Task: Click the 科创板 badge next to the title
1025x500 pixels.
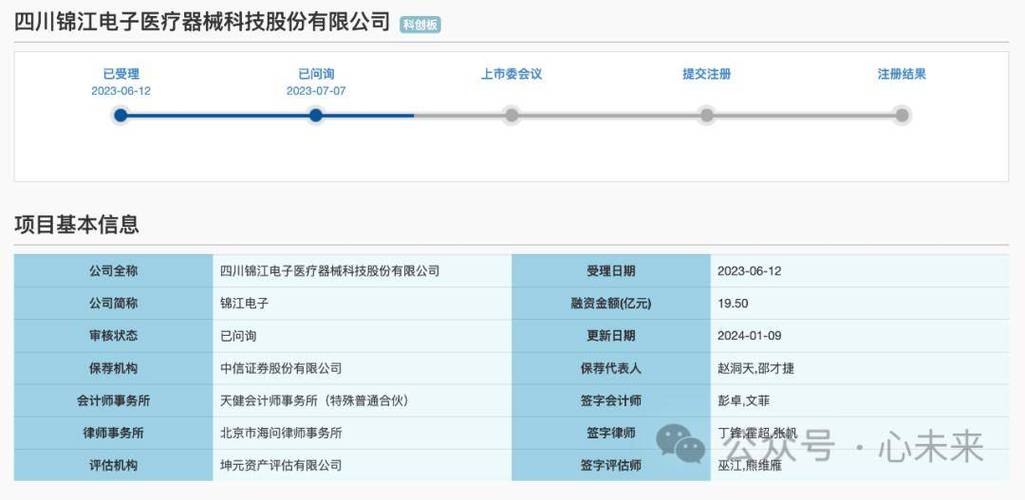Action: pyautogui.click(x=420, y=25)
